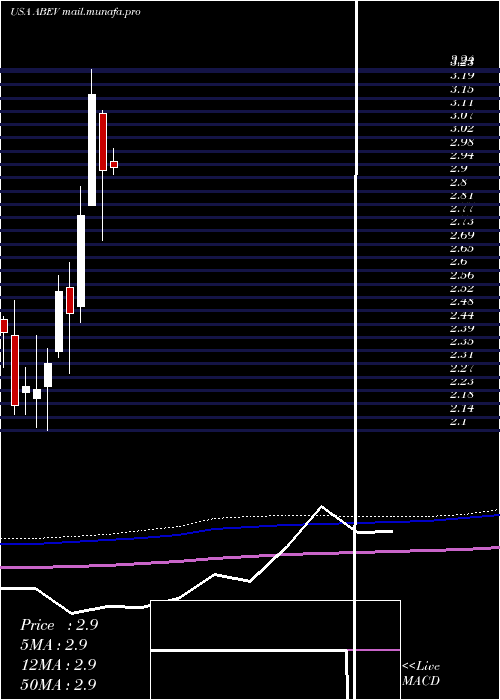Image resolution: width=500 pixels, height=700 pixels.
Task: Click the 2.35 price axis label
Action: pos(462,342)
